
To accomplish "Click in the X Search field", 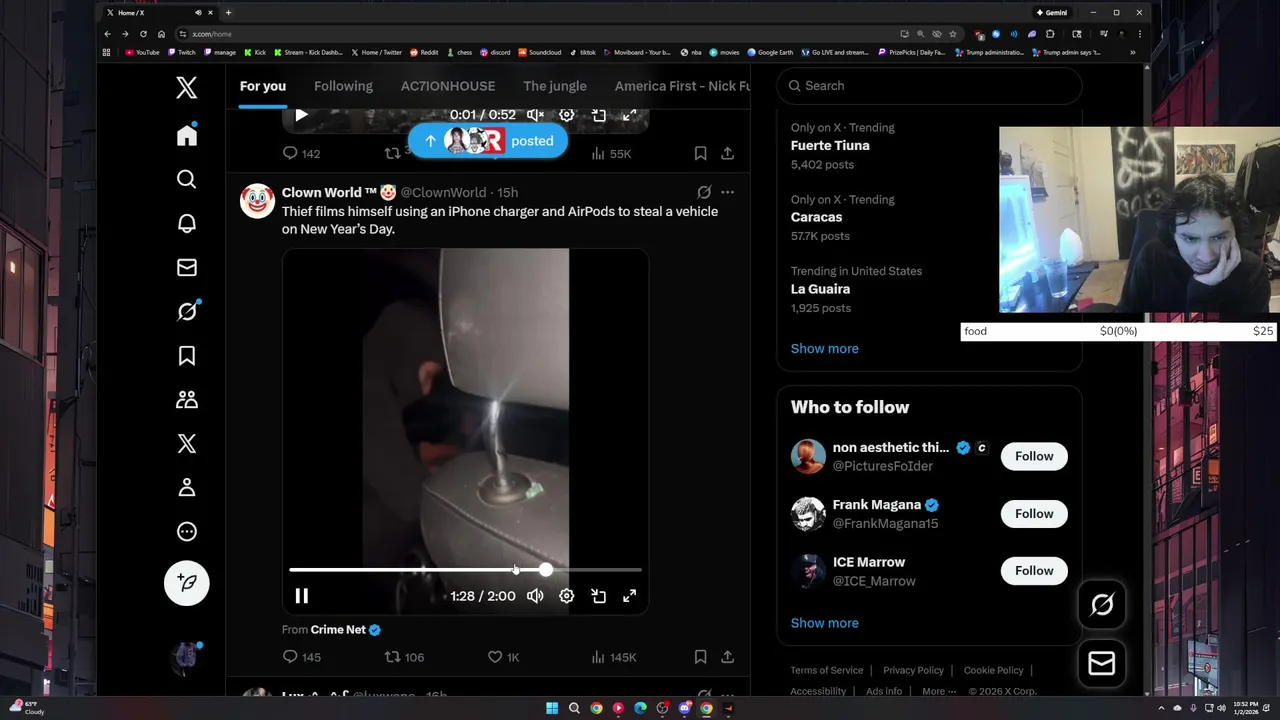I will tap(930, 86).
